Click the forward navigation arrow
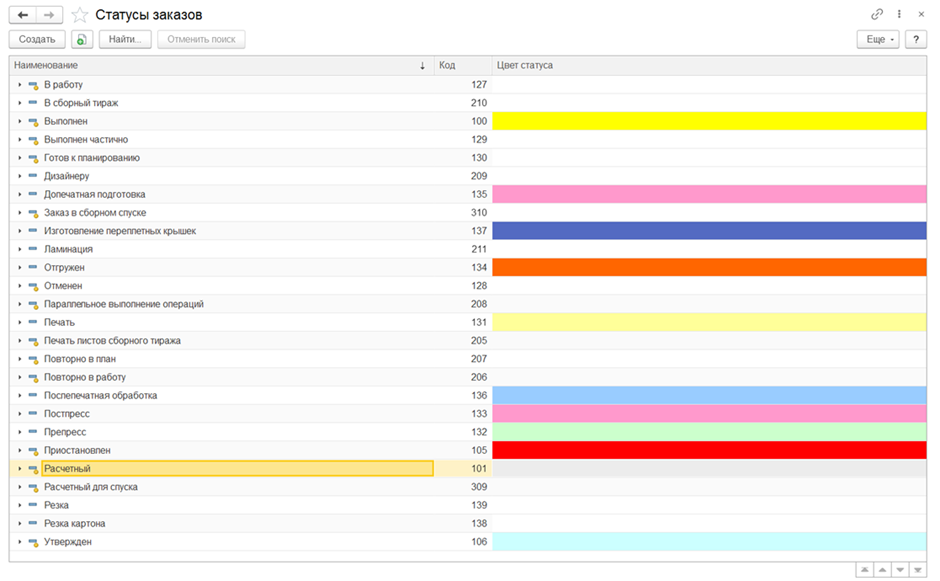The height and width of the screenshot is (581, 940). tap(49, 15)
